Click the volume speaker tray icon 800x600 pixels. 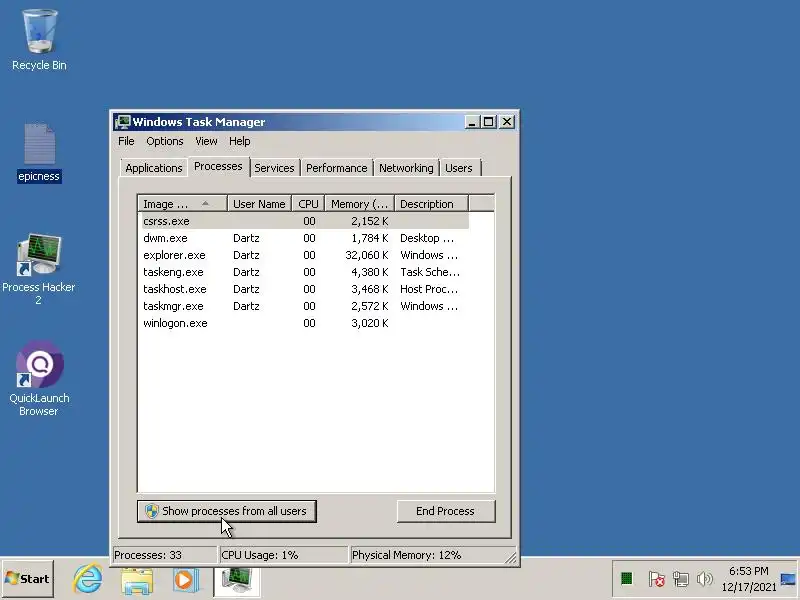(x=705, y=579)
